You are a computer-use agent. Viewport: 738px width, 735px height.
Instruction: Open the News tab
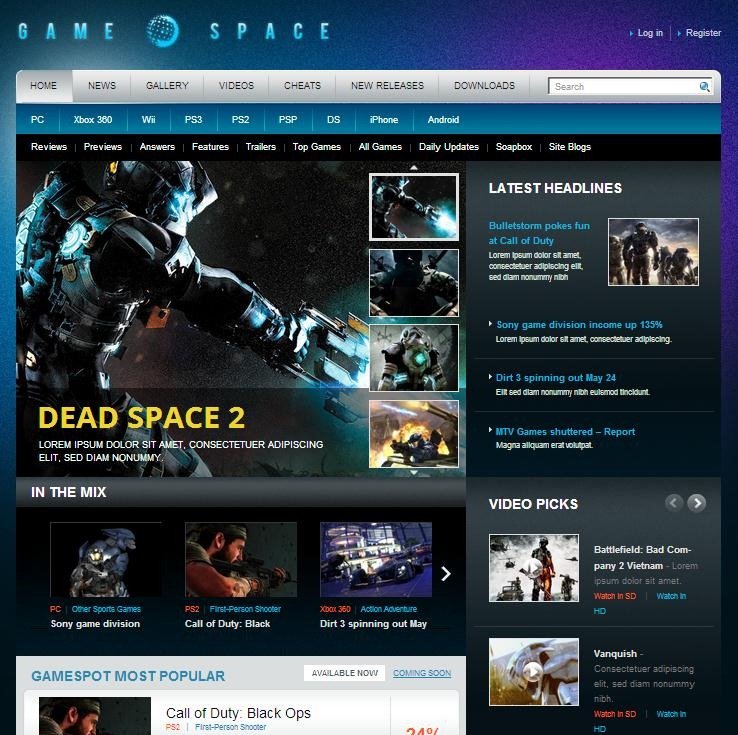(102, 86)
